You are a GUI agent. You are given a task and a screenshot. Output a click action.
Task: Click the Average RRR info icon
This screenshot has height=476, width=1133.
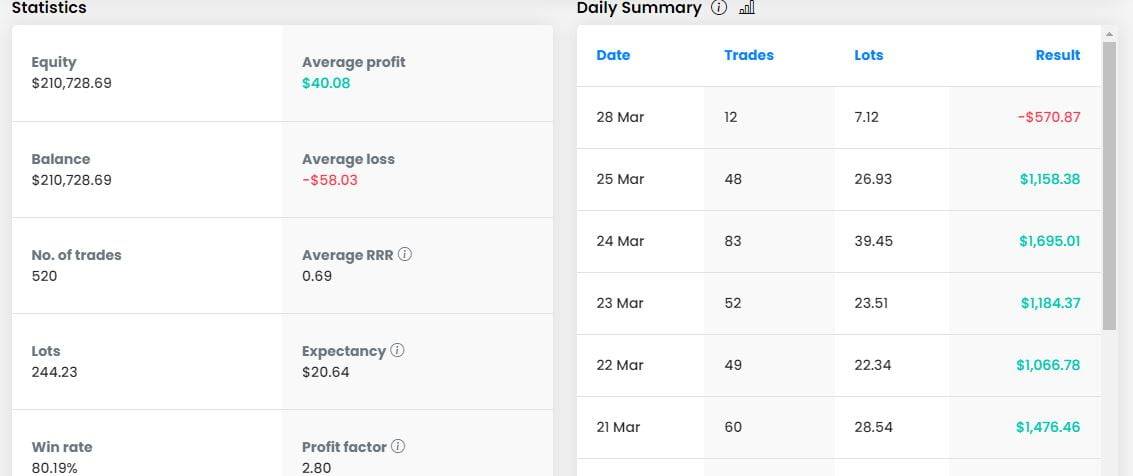coord(405,255)
